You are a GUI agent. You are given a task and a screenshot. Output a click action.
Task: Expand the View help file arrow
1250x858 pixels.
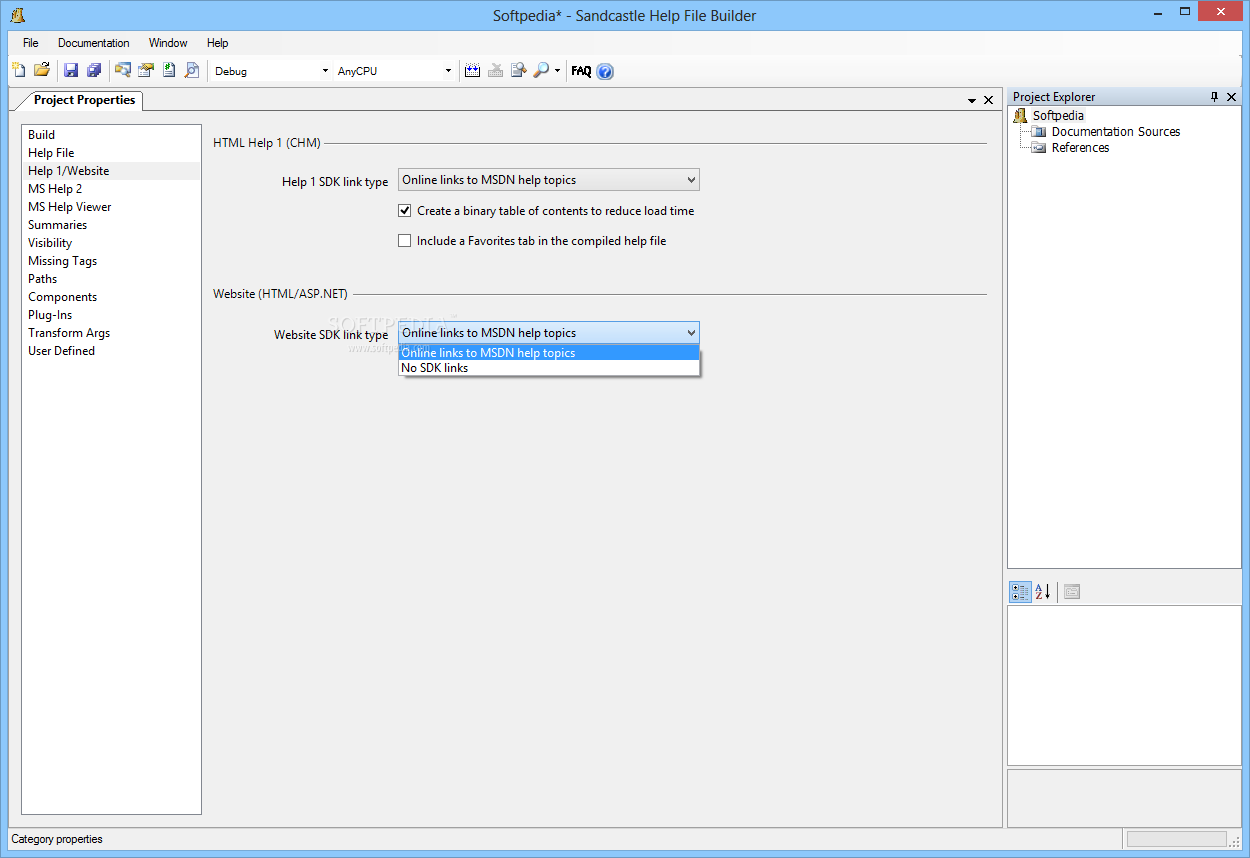(x=558, y=71)
